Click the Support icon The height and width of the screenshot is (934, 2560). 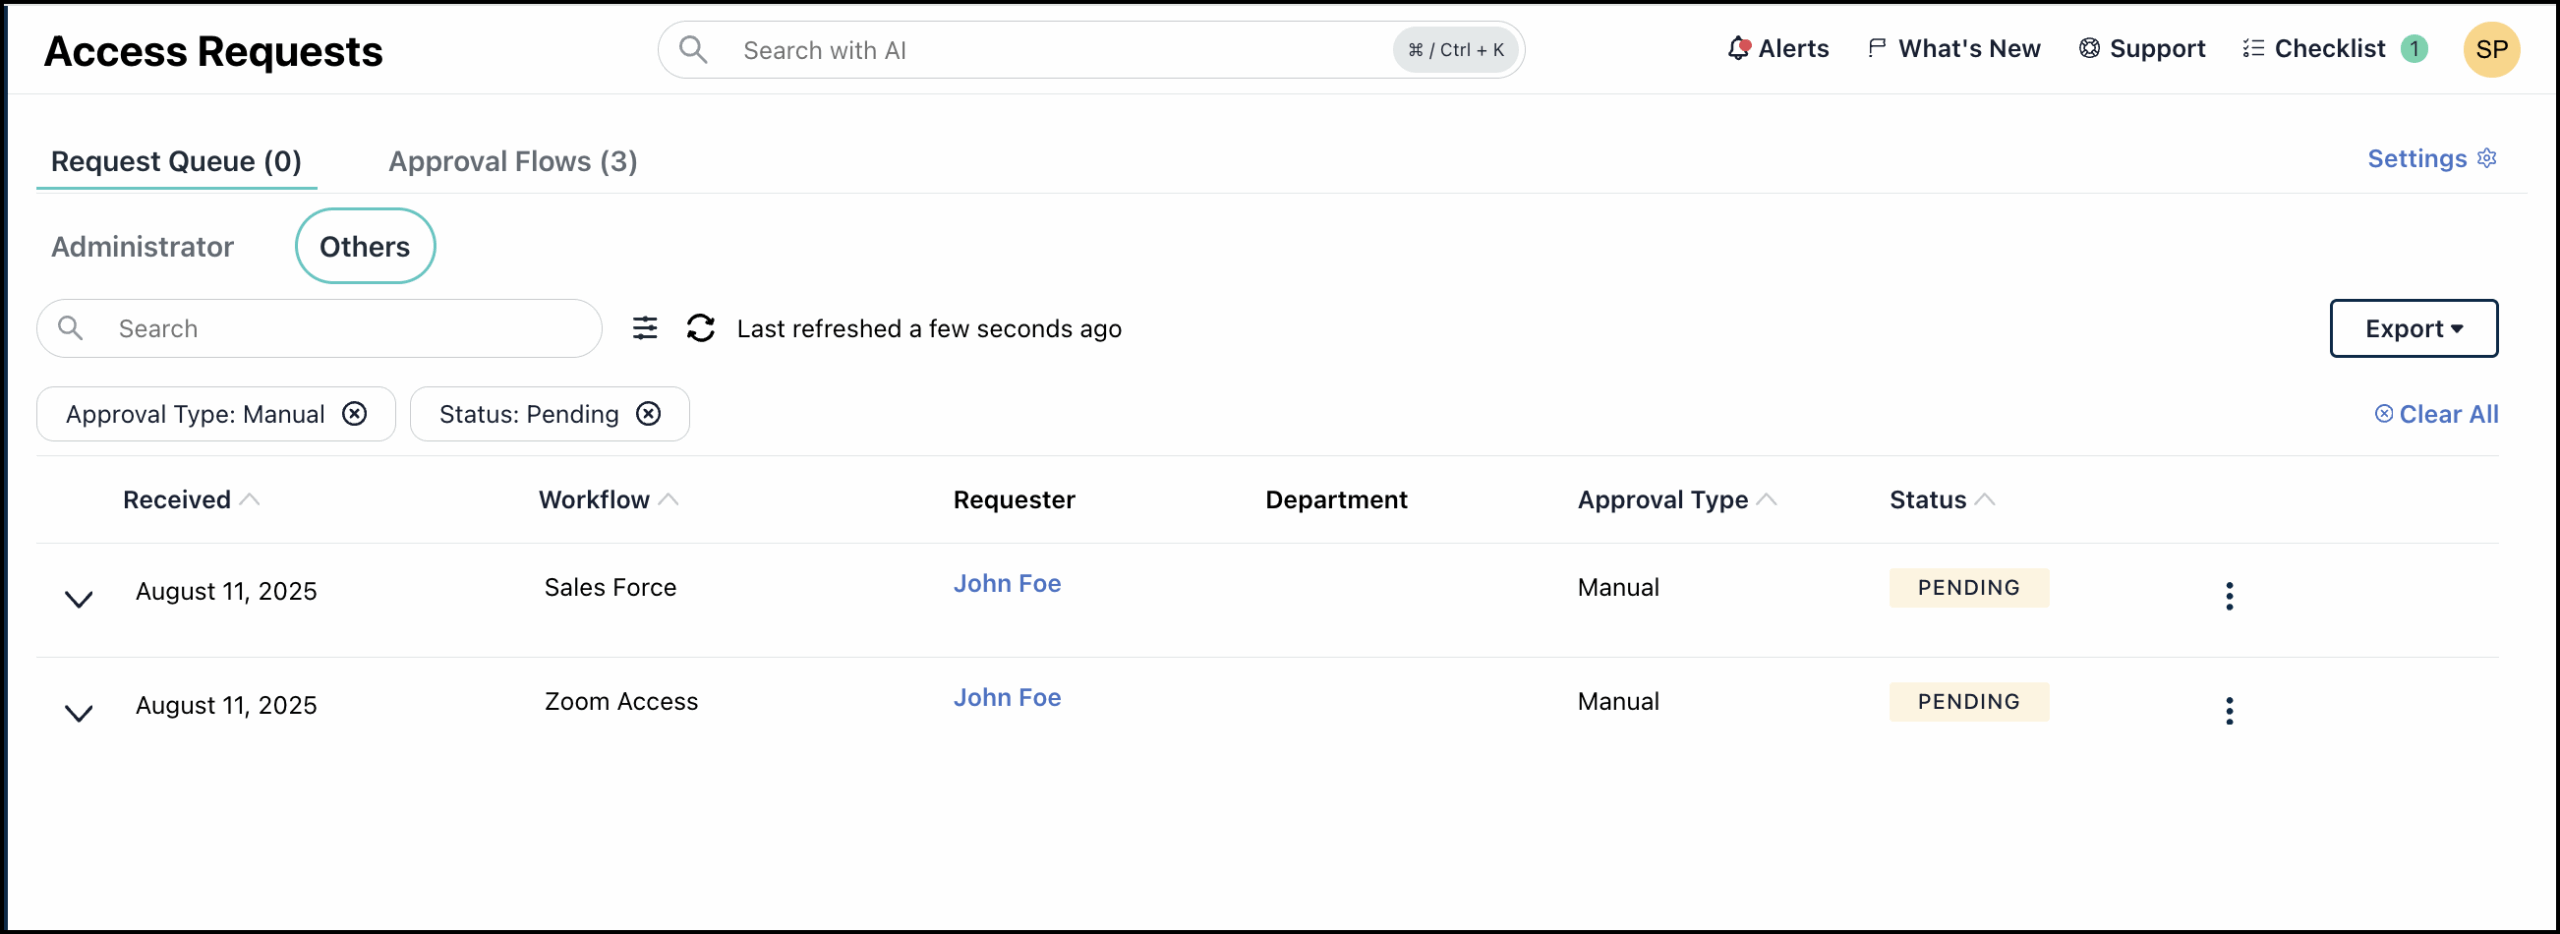(x=2088, y=48)
